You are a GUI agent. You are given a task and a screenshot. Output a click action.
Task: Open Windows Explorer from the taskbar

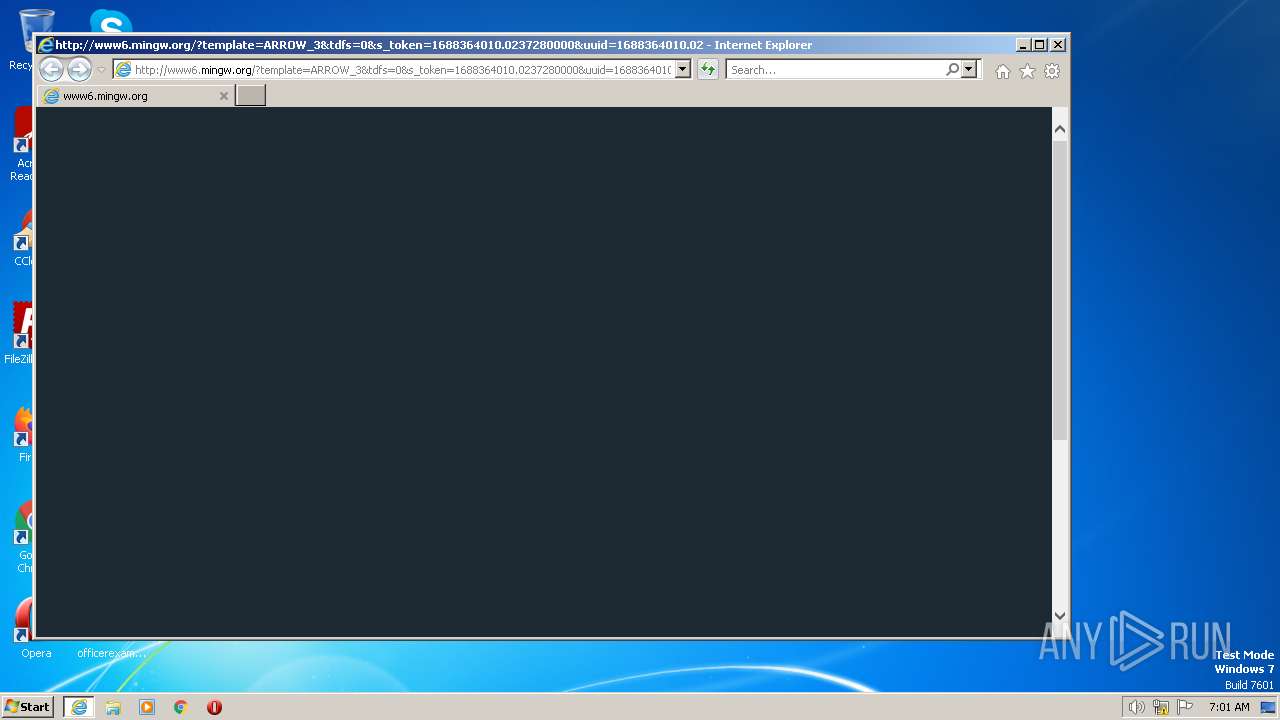coord(113,707)
